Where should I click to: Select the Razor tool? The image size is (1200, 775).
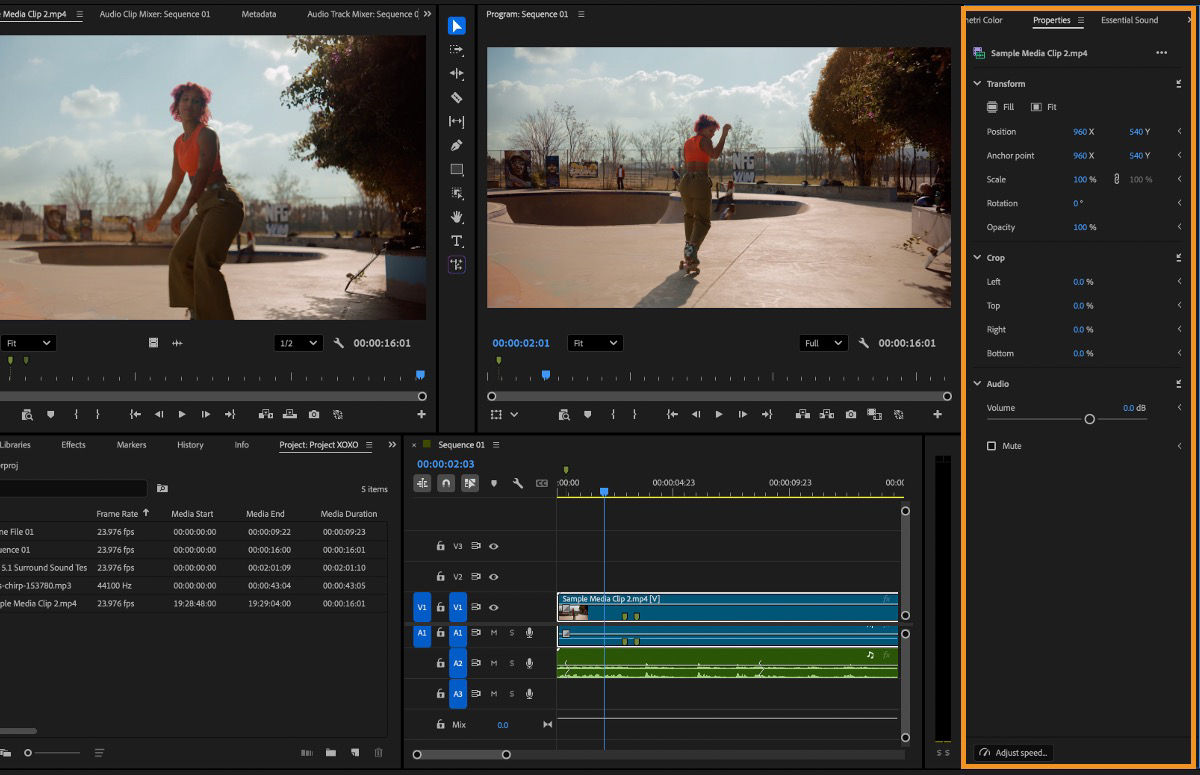457,97
